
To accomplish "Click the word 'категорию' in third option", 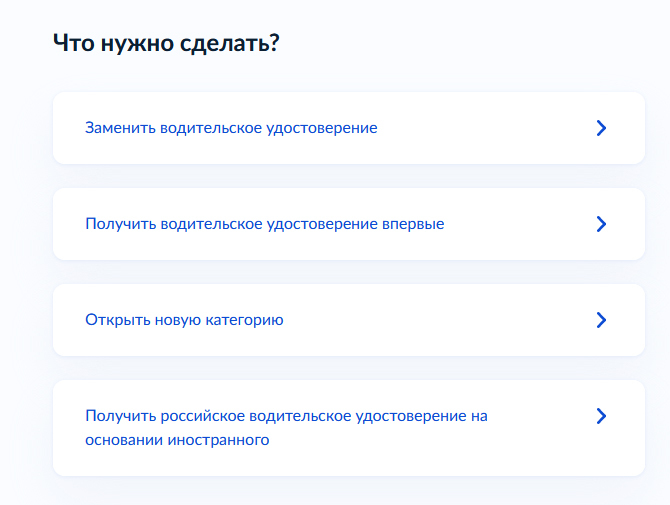I will tap(249, 320).
